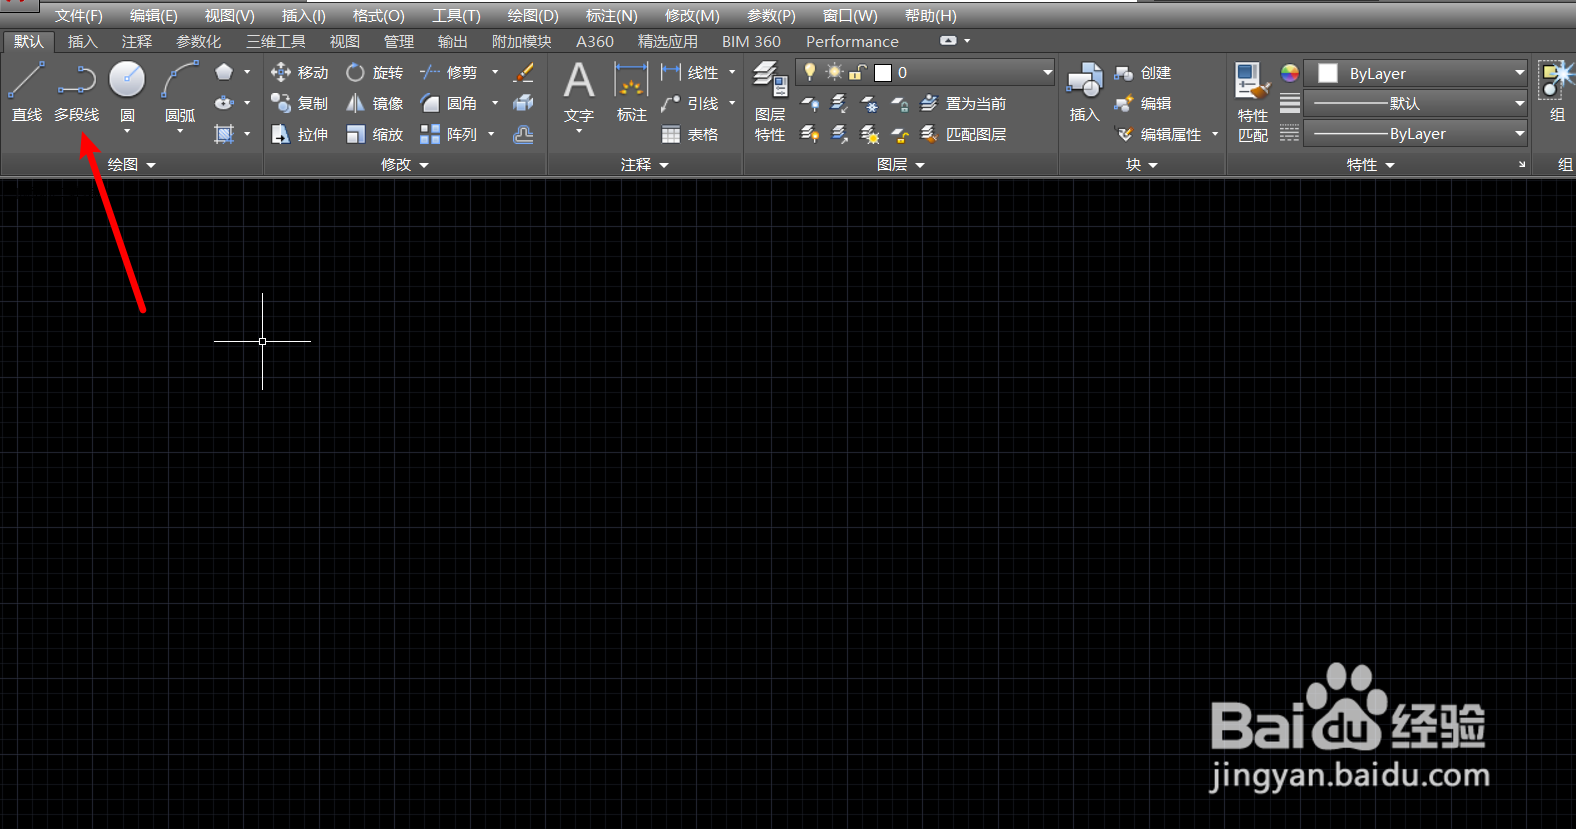Expand the 注释 panel

(645, 165)
